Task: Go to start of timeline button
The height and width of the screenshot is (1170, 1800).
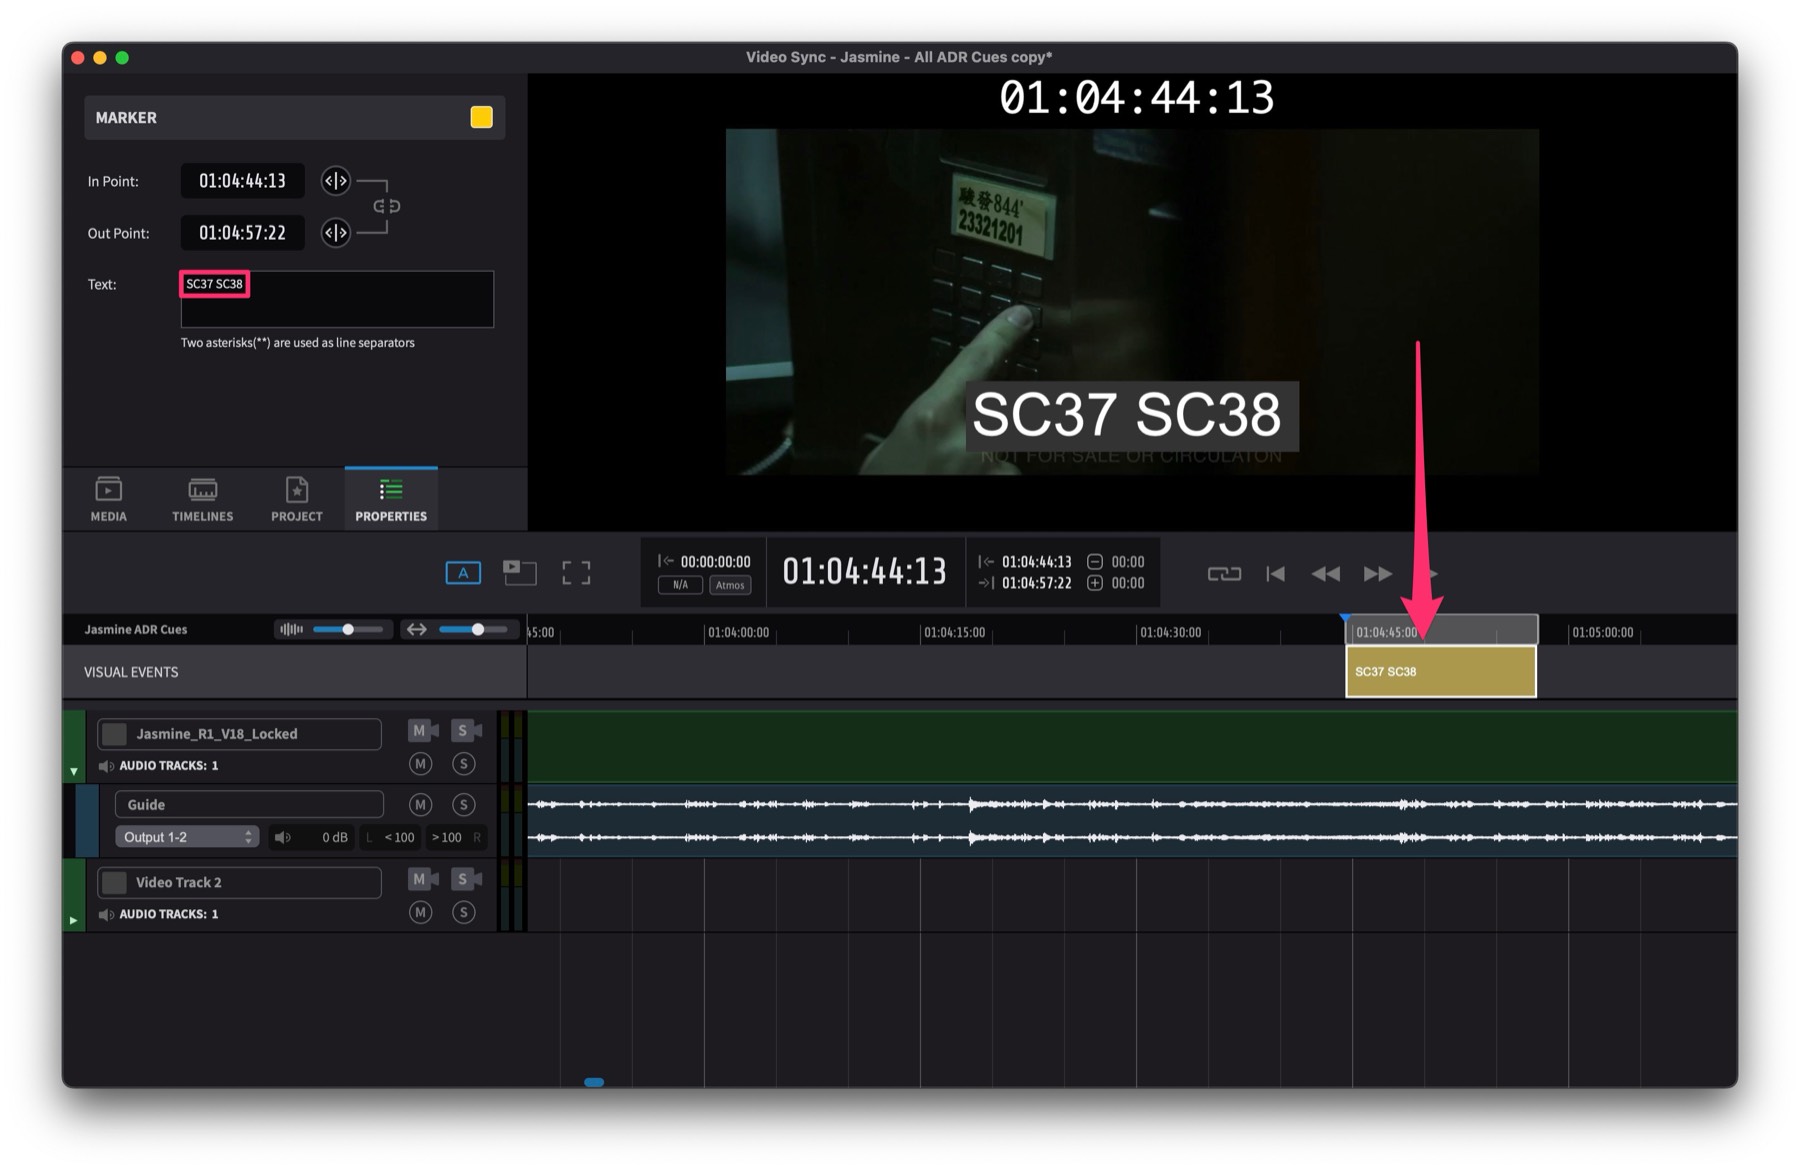Action: pos(1275,573)
